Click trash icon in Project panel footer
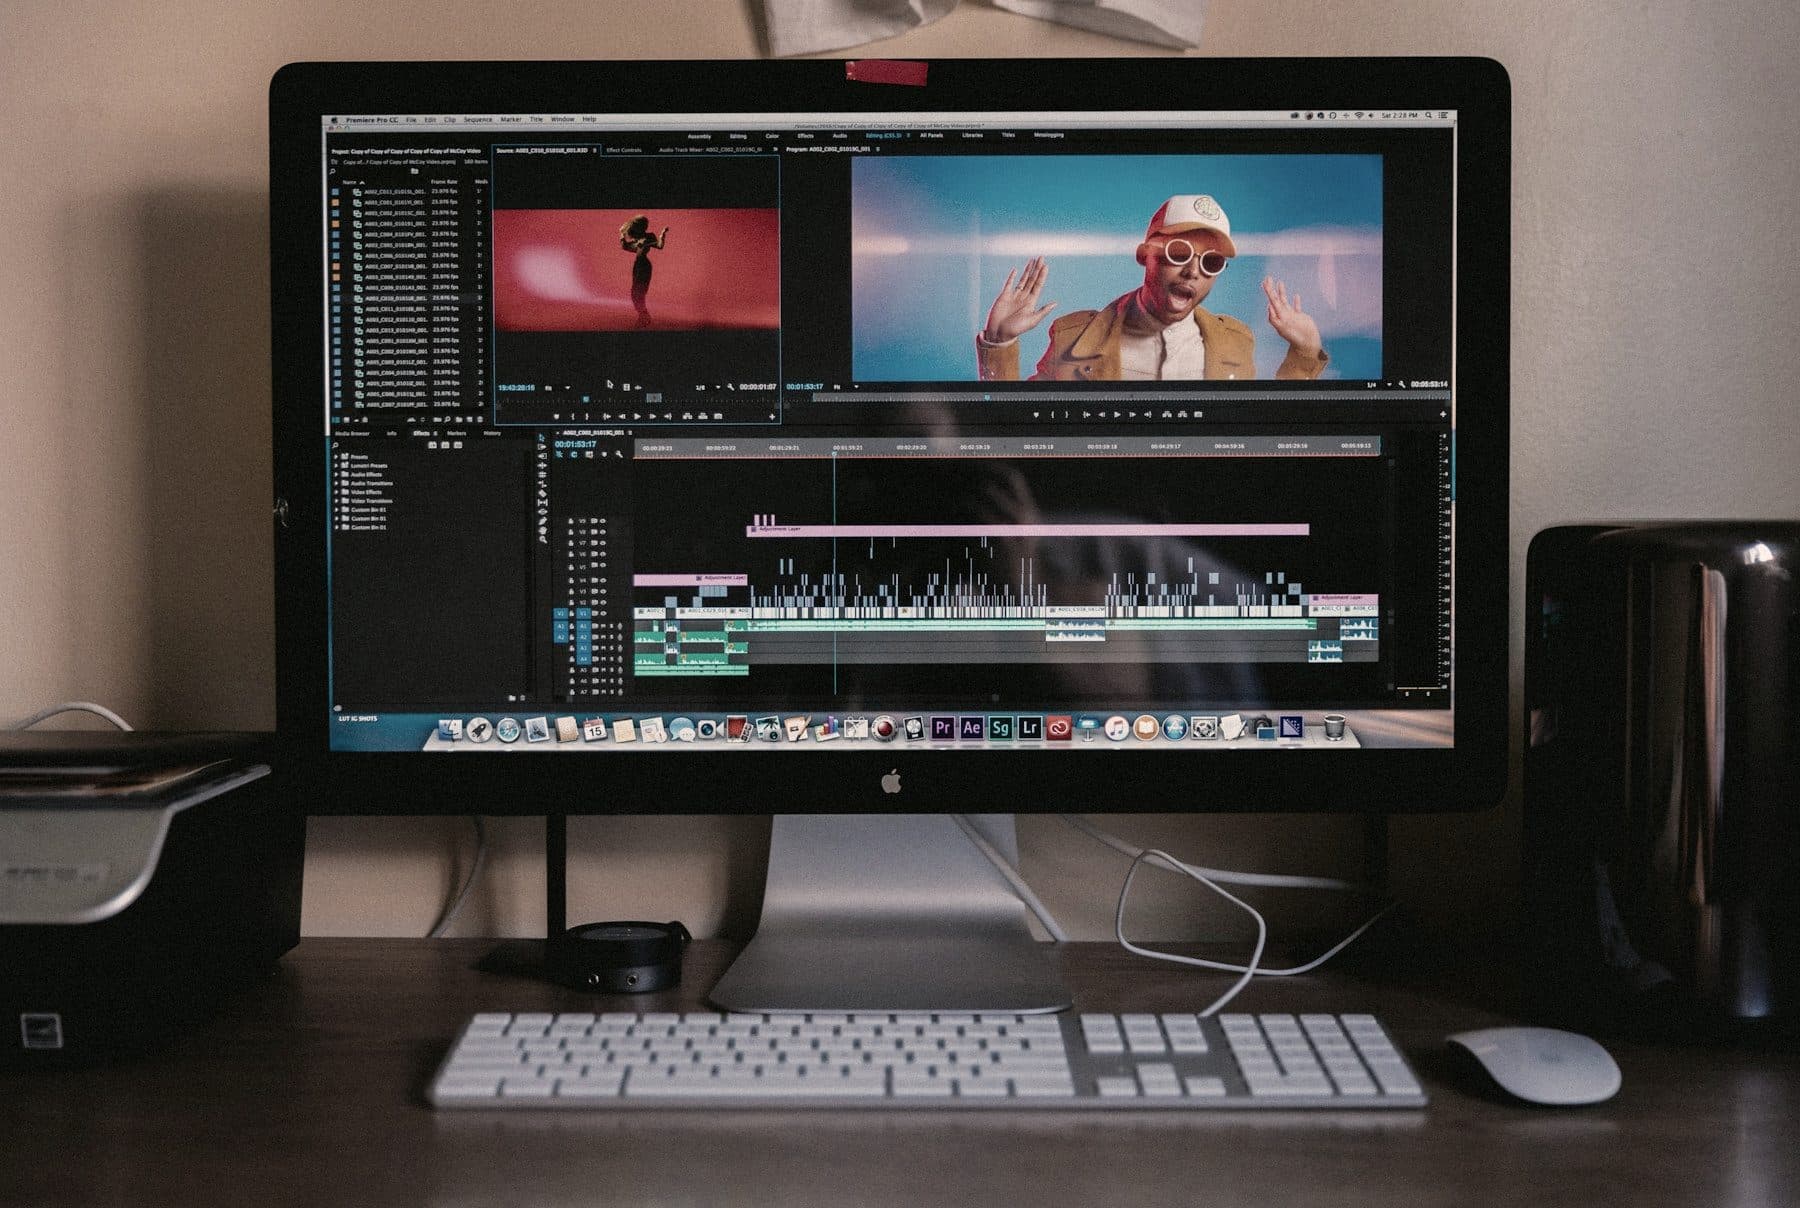This screenshot has width=1800, height=1208. 480,420
